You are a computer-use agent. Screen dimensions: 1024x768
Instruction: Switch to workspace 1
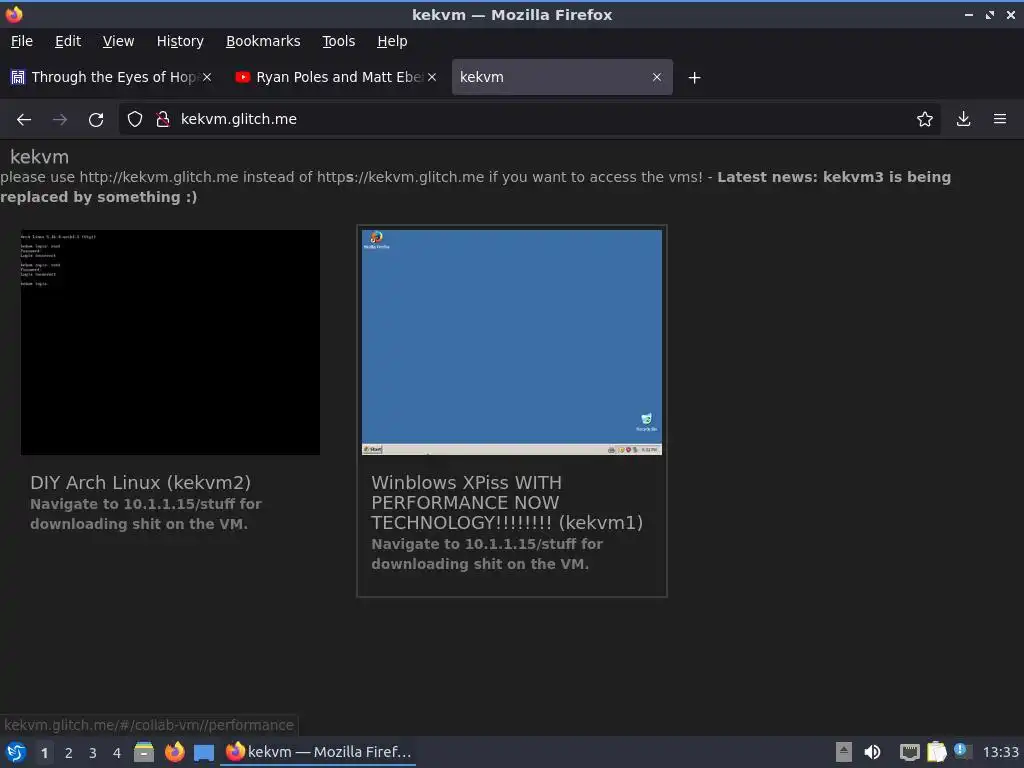[x=44, y=753]
